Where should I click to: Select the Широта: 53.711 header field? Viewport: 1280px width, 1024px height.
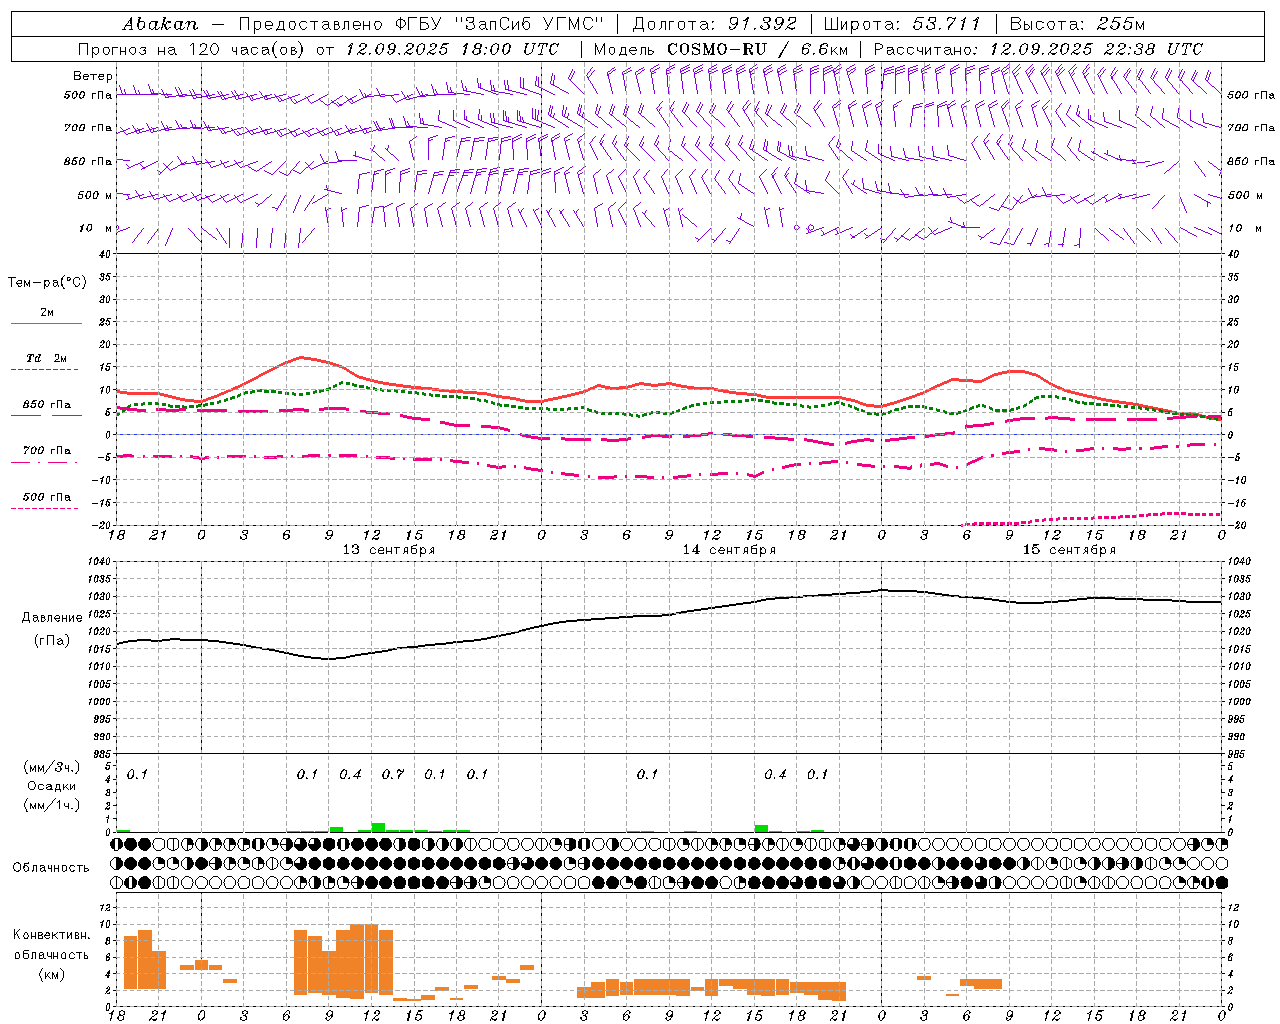point(902,23)
